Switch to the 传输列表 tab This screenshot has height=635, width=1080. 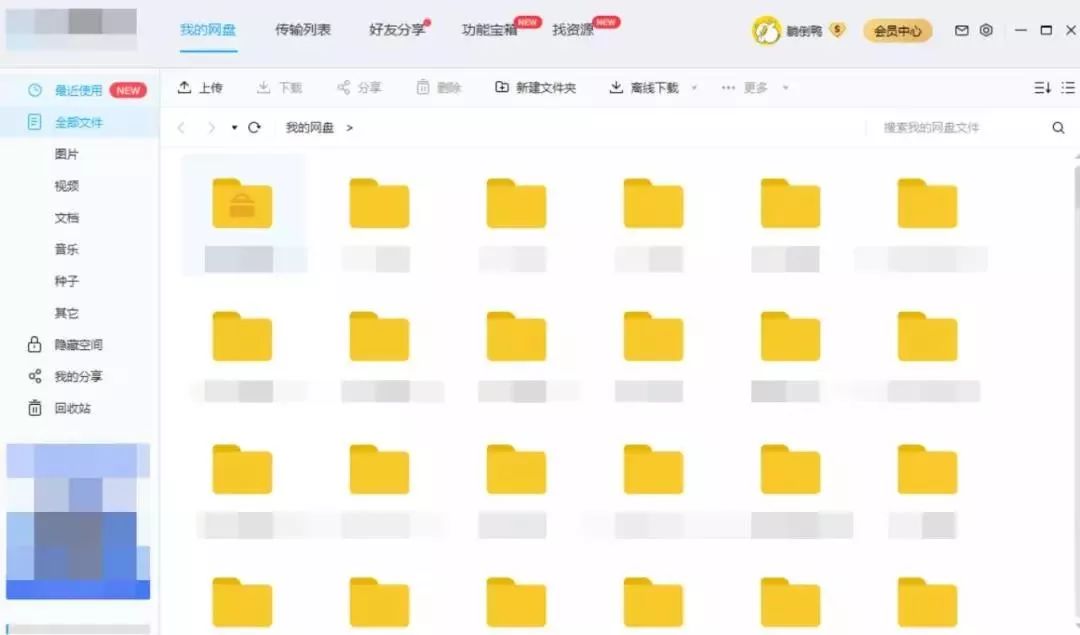pyautogui.click(x=303, y=30)
